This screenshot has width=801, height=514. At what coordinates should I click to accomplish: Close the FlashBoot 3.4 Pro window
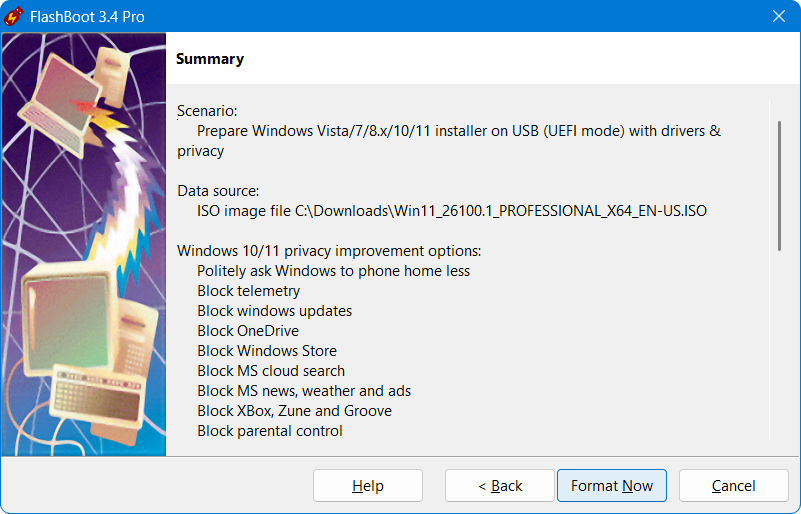[x=778, y=16]
